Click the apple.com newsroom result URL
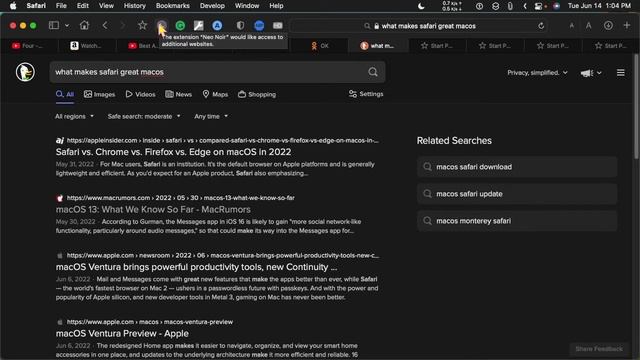The image size is (640, 360). [222, 256]
